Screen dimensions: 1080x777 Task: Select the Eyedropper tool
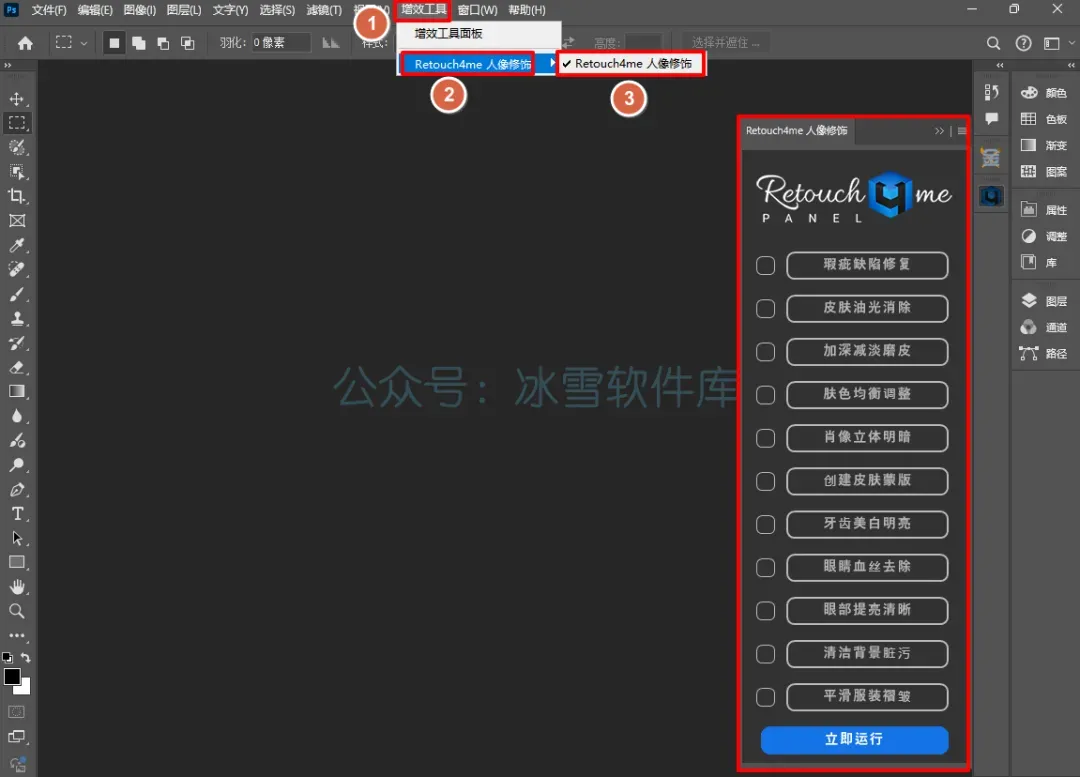pyautogui.click(x=17, y=245)
